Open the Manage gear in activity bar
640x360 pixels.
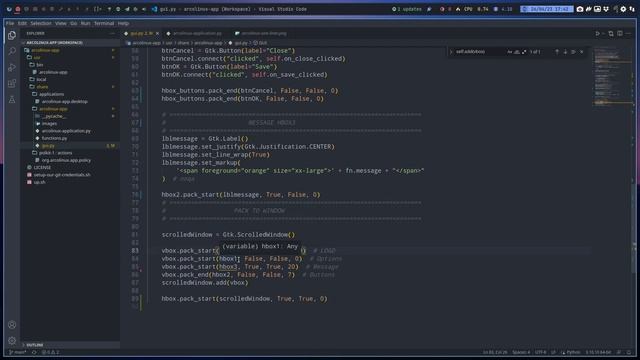click(x=12, y=340)
